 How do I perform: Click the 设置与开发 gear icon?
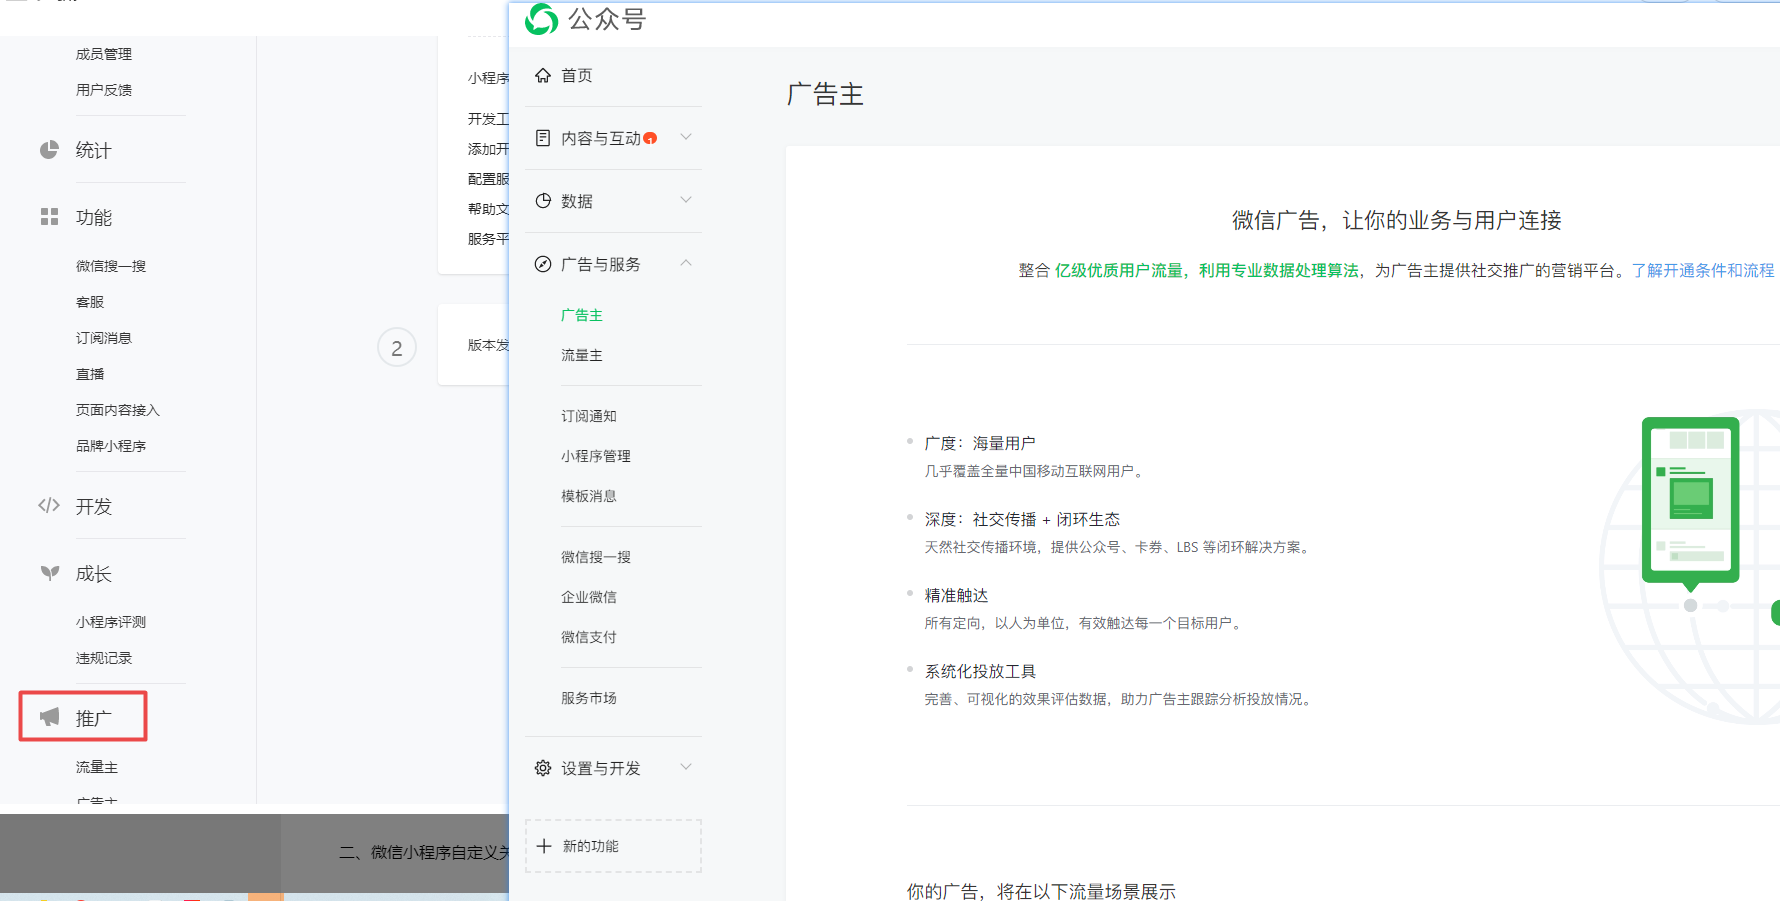[543, 768]
